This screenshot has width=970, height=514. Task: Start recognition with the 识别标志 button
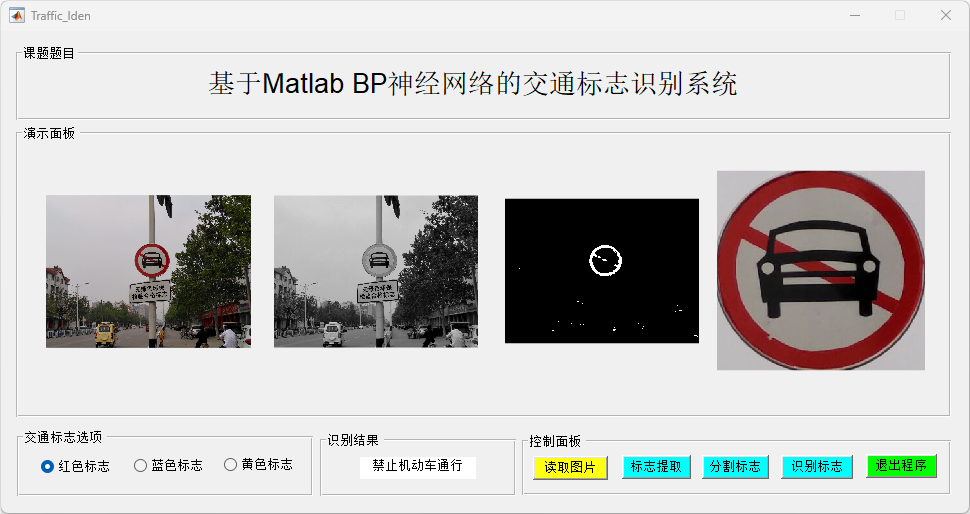click(x=817, y=467)
